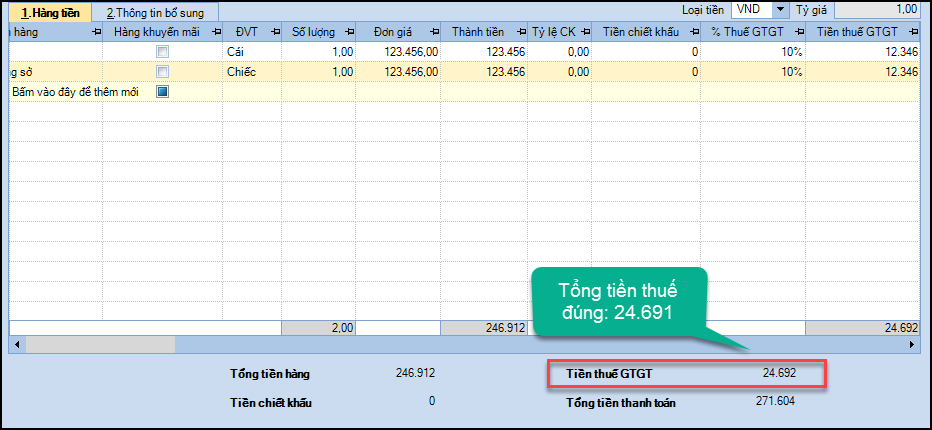The height and width of the screenshot is (430, 932).
Task: Click the 2,00 quantity total in summary row
Action: [319, 327]
